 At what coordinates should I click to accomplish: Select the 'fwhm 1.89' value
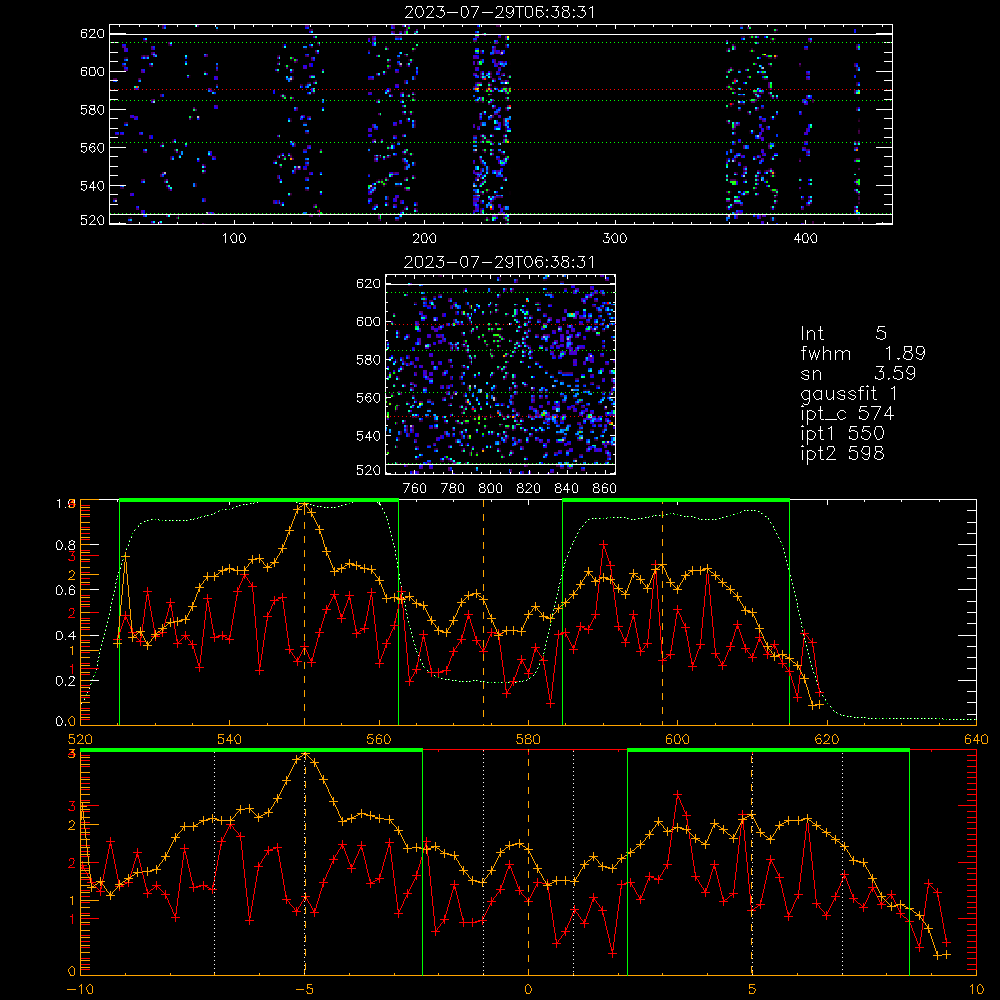point(863,353)
